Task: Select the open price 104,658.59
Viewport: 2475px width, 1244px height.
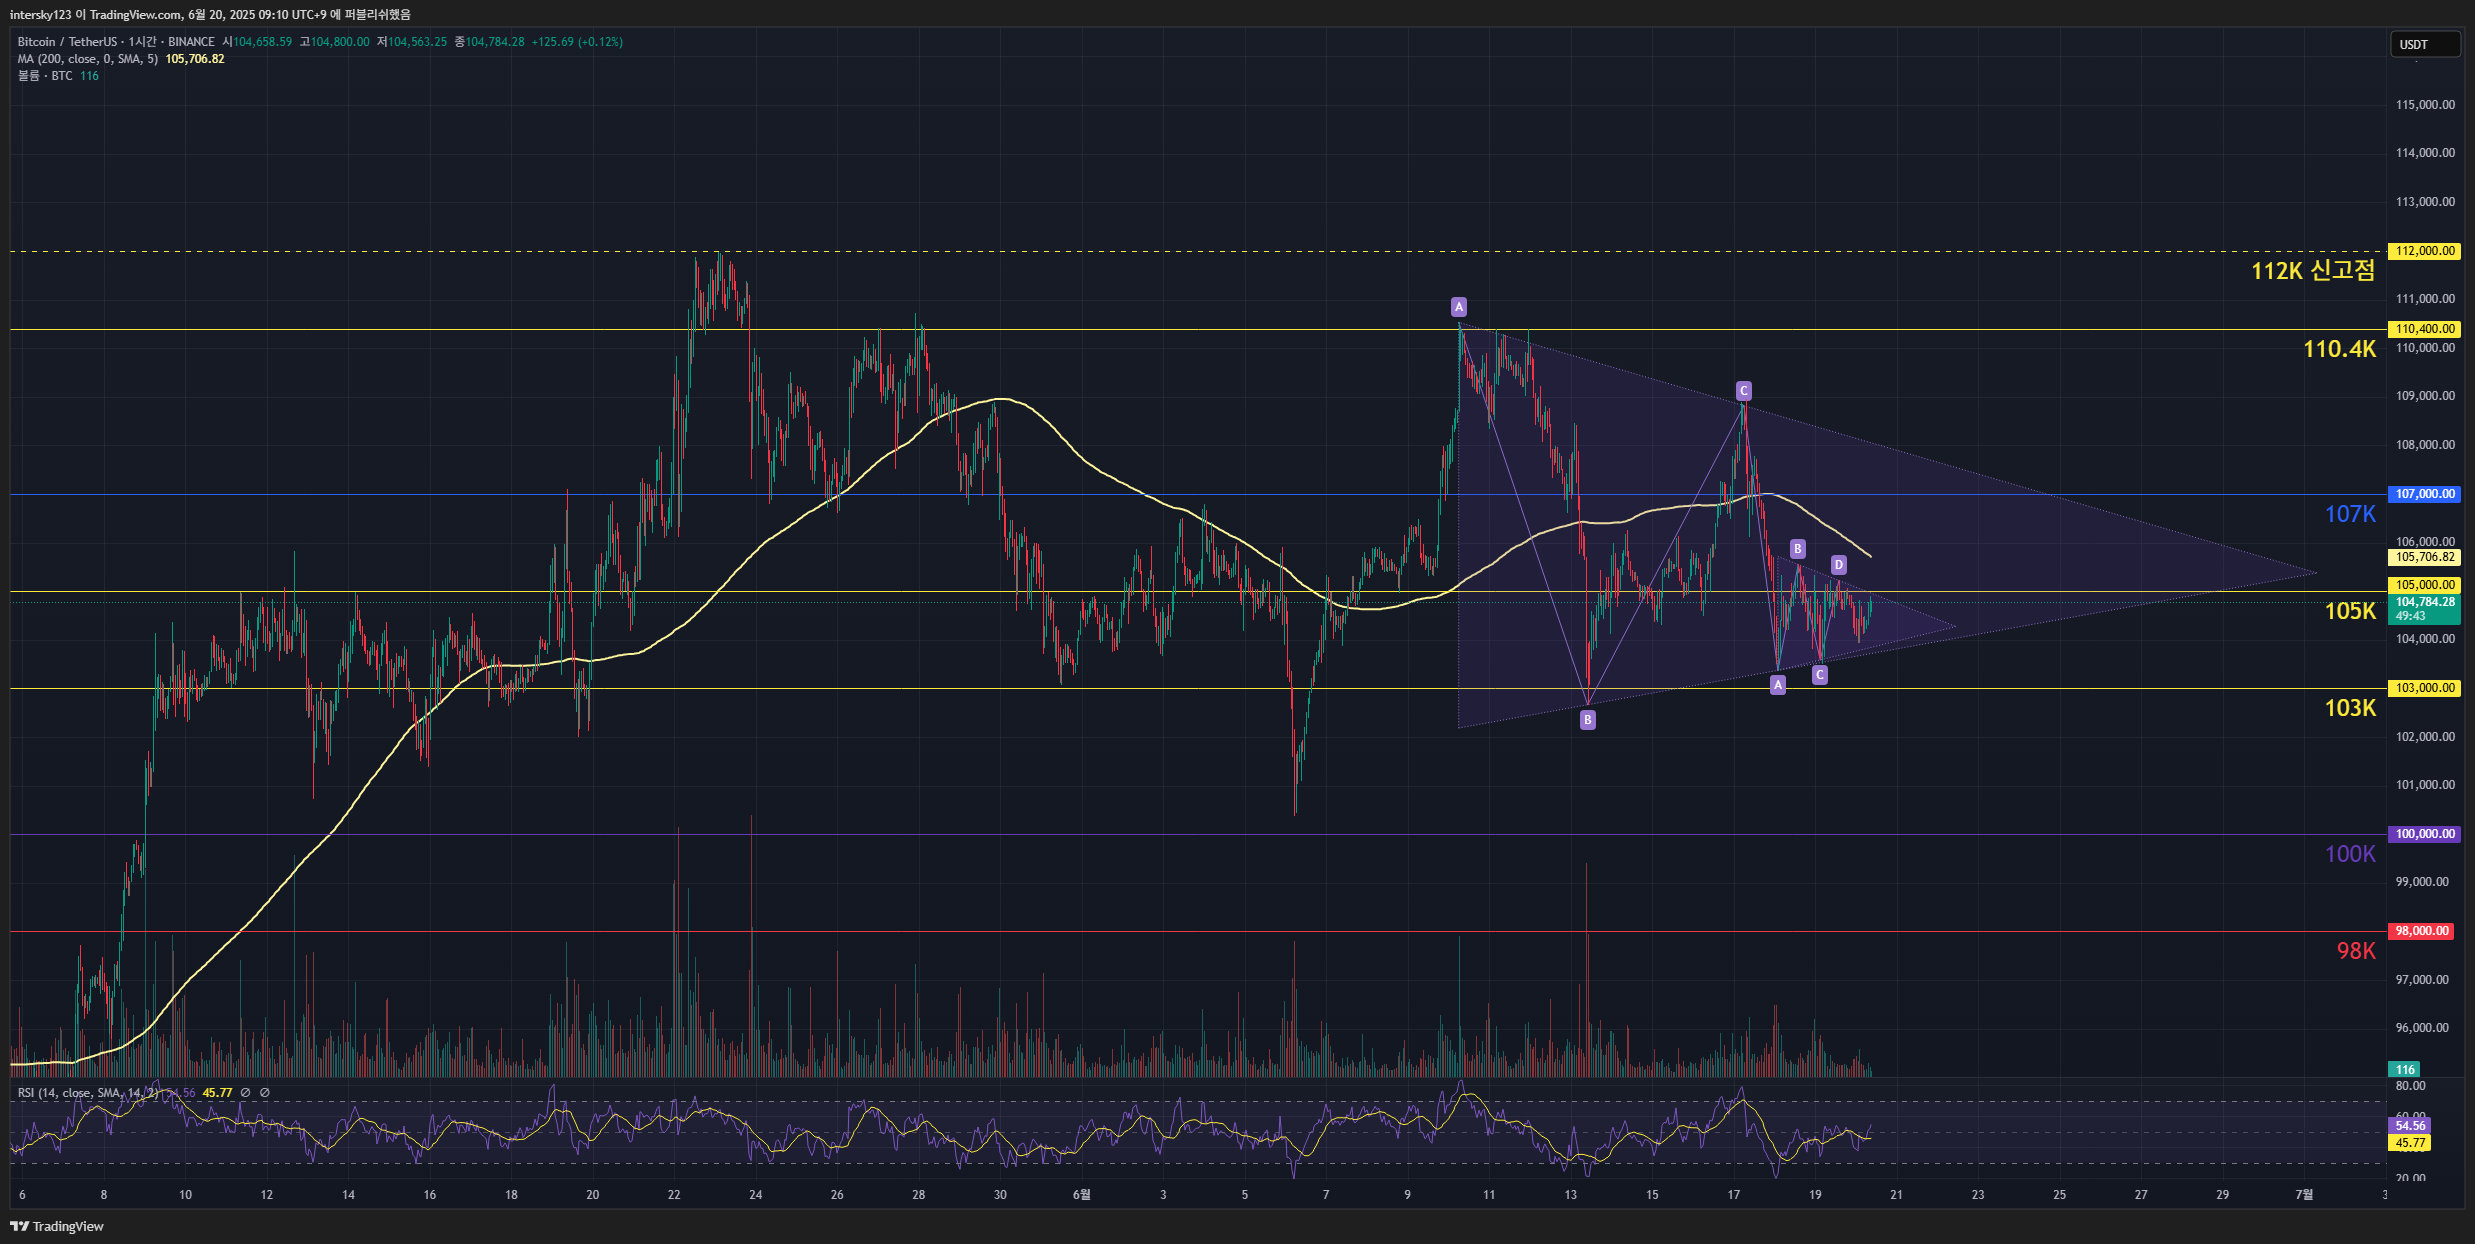Action: (262, 42)
